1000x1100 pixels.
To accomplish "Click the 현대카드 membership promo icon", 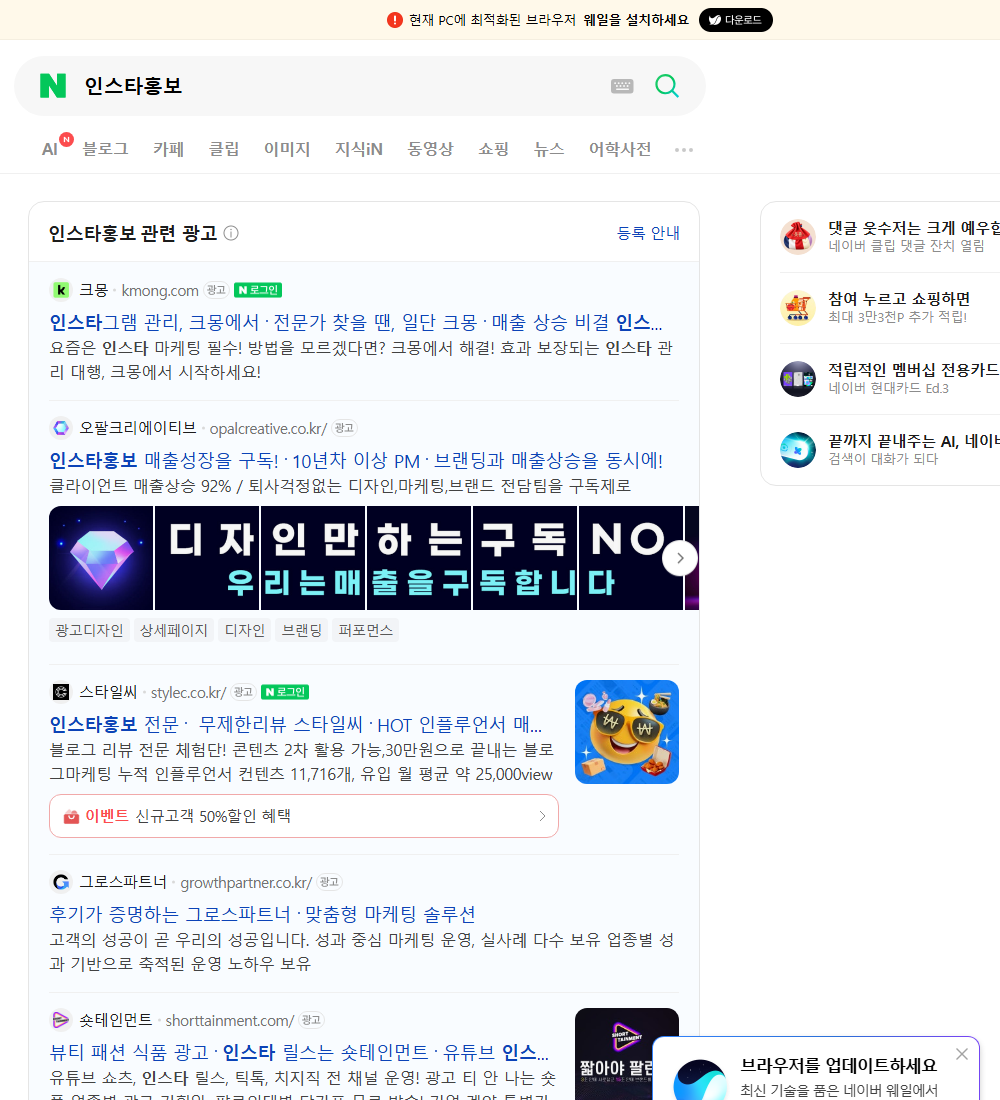I will (x=798, y=379).
